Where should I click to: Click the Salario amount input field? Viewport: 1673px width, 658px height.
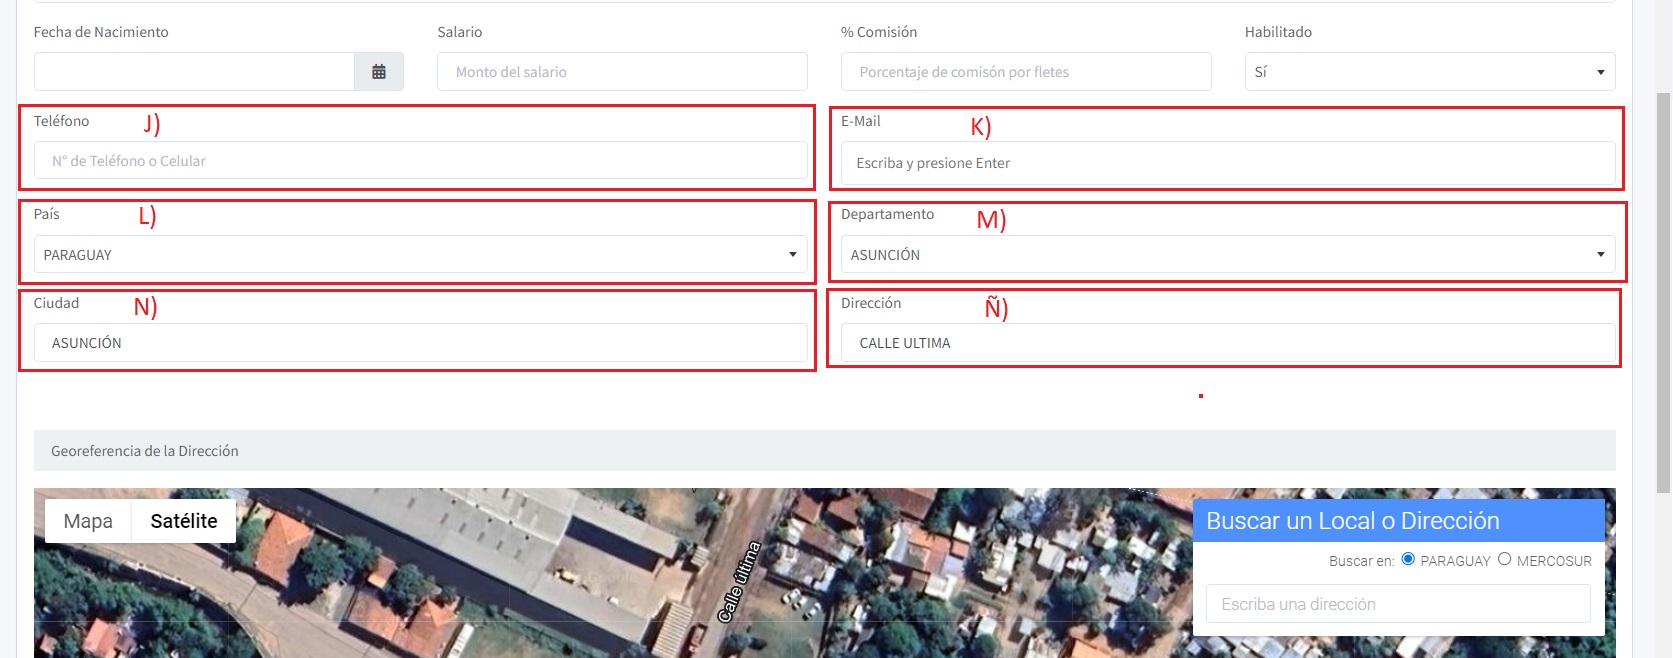(x=621, y=72)
